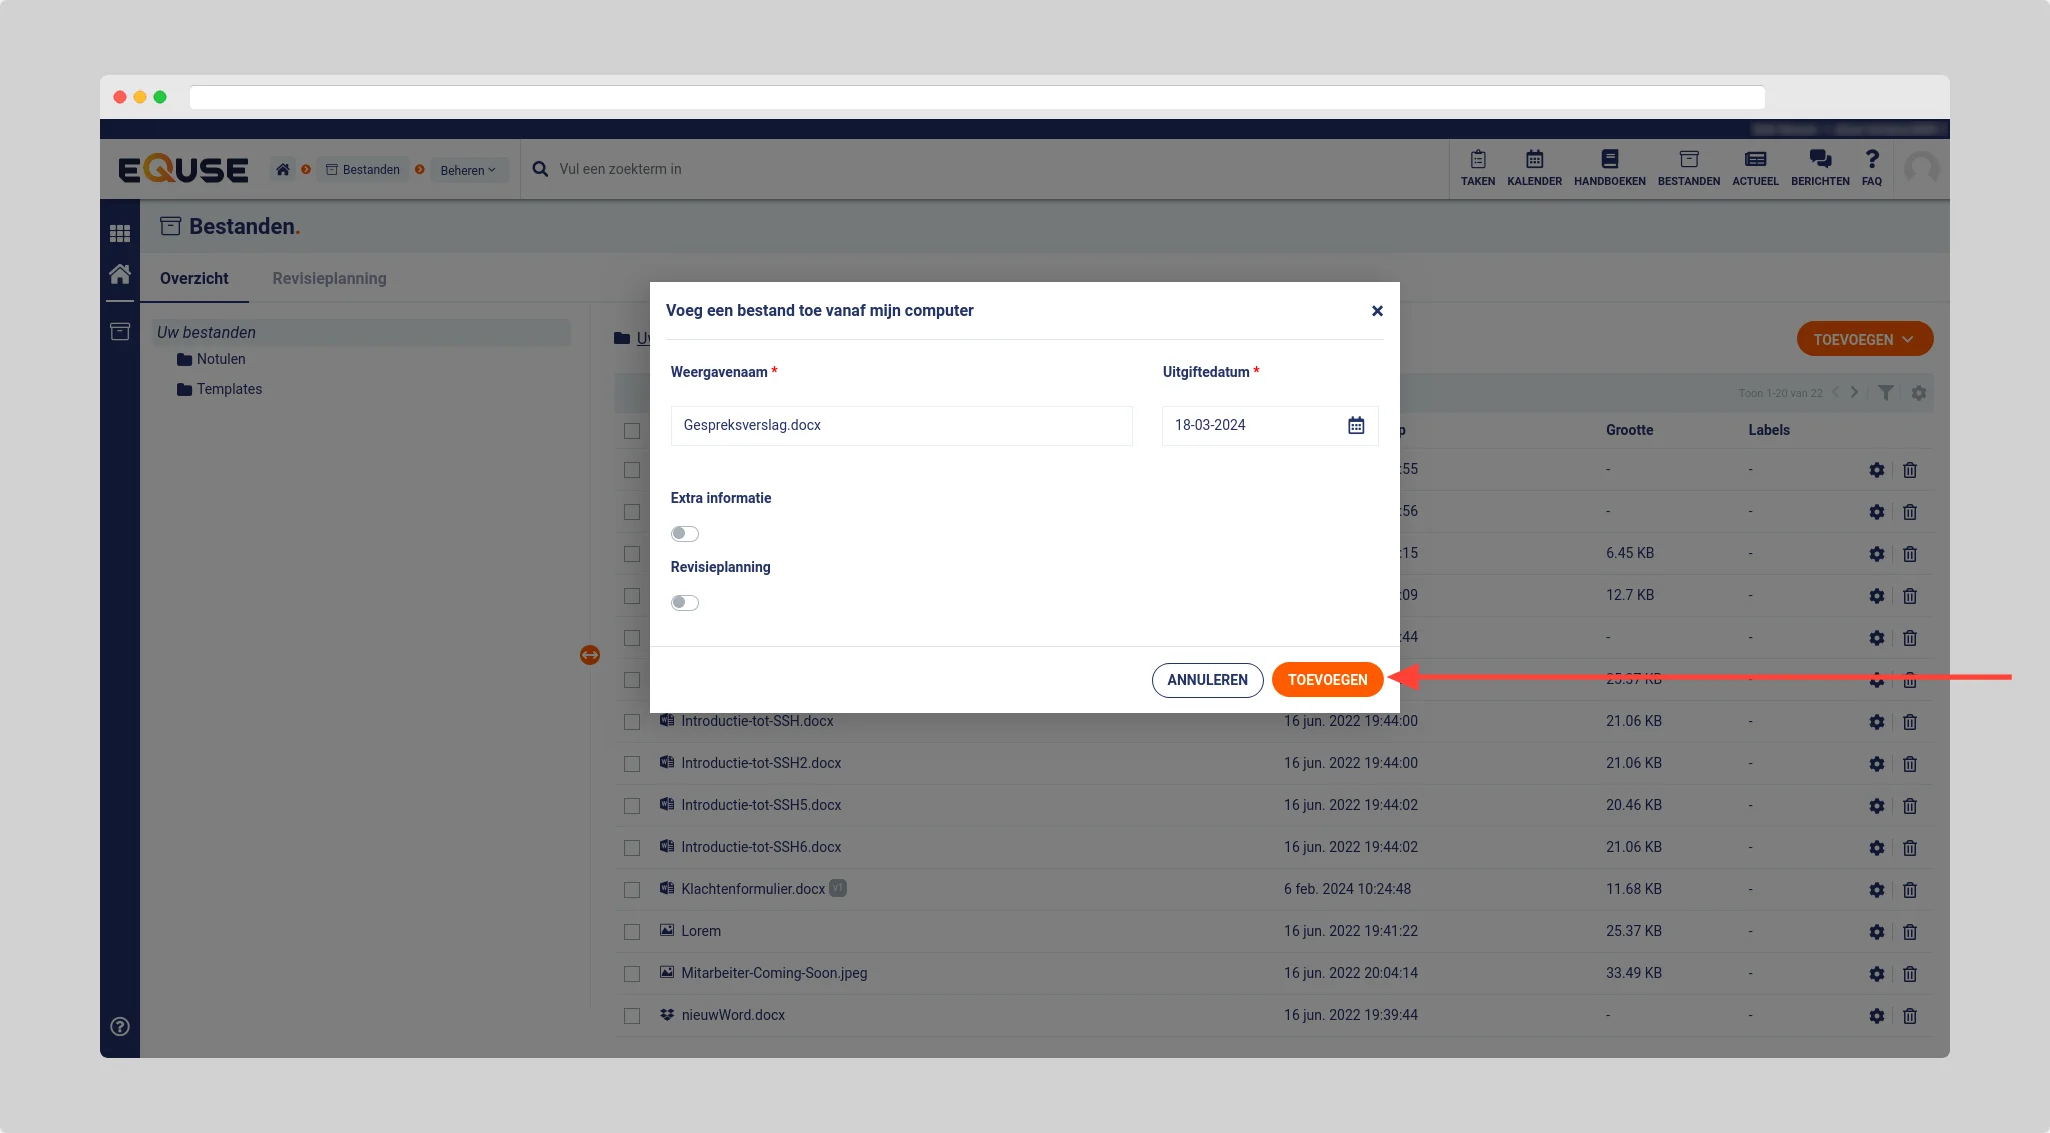The width and height of the screenshot is (2050, 1133).
Task: Open the orange Toevoegen dropdown top right
Action: (x=1864, y=339)
